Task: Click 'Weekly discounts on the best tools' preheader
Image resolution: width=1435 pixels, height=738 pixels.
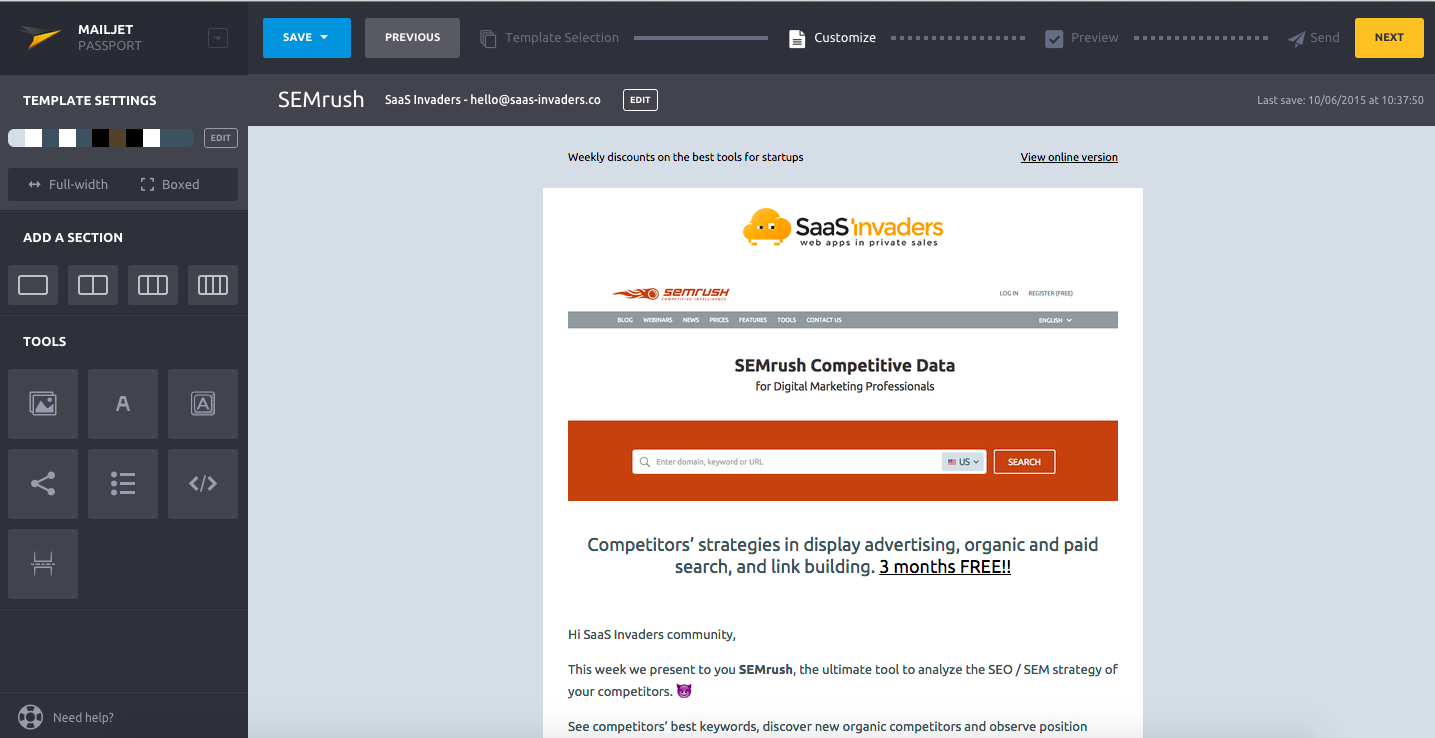Action: [685, 157]
